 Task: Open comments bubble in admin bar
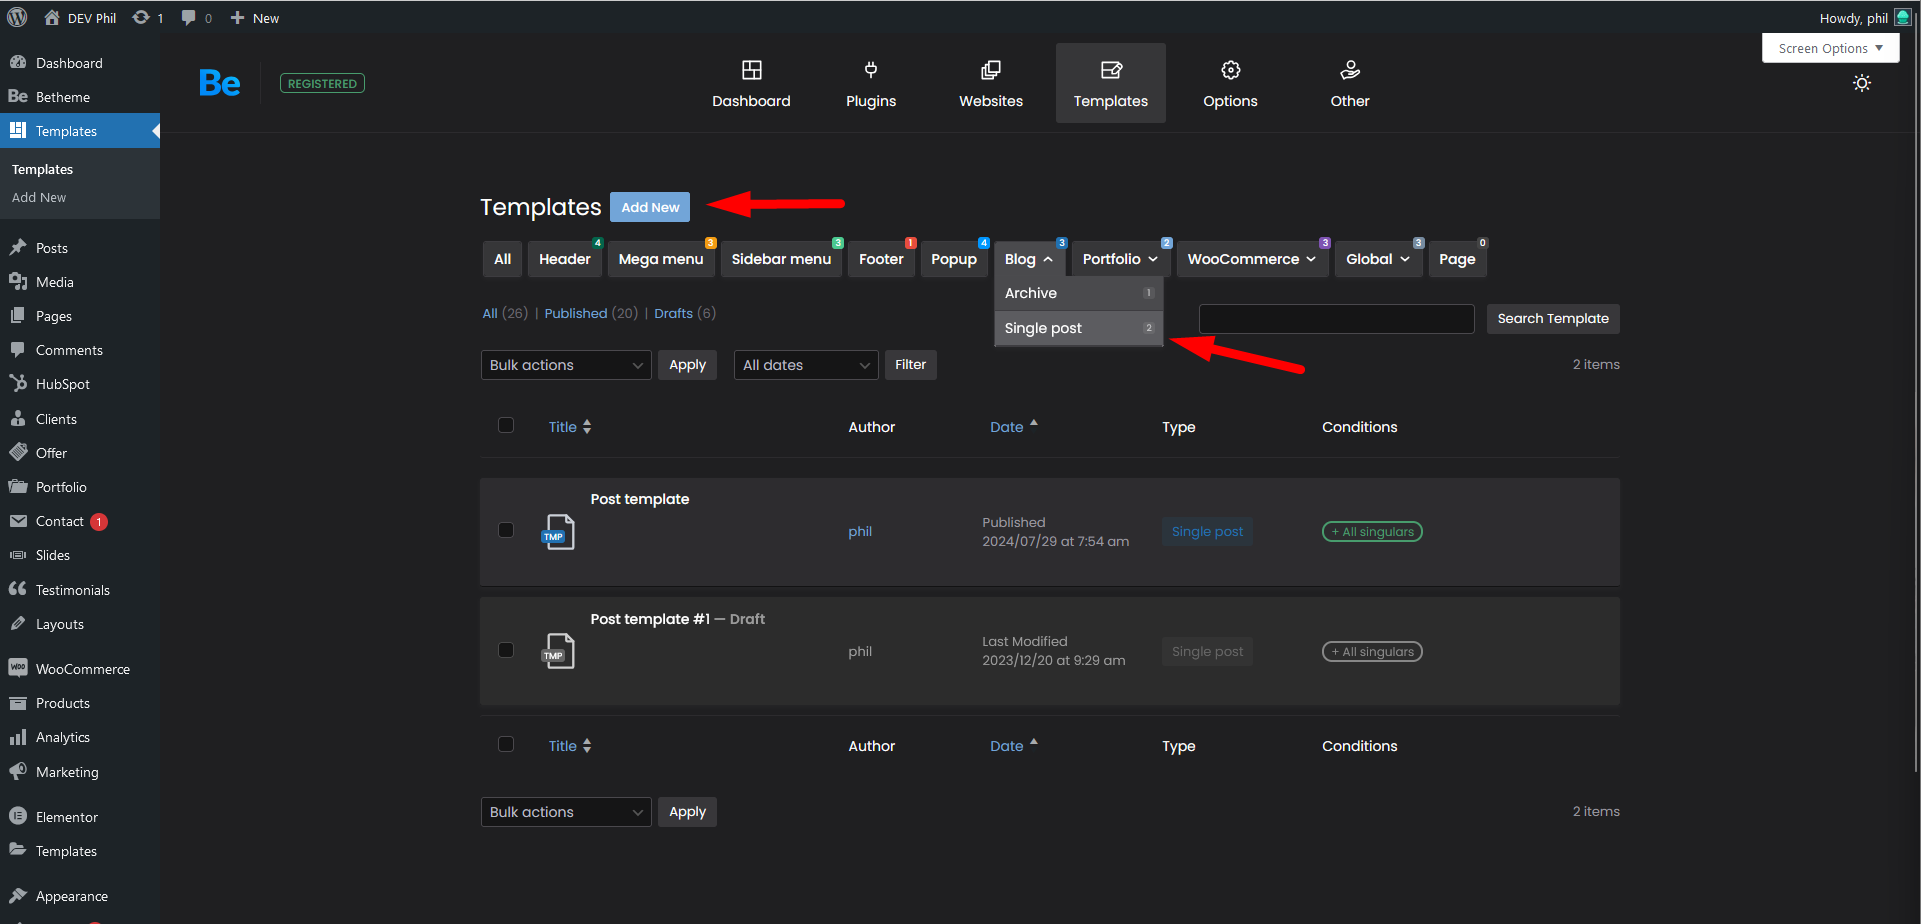[x=197, y=18]
